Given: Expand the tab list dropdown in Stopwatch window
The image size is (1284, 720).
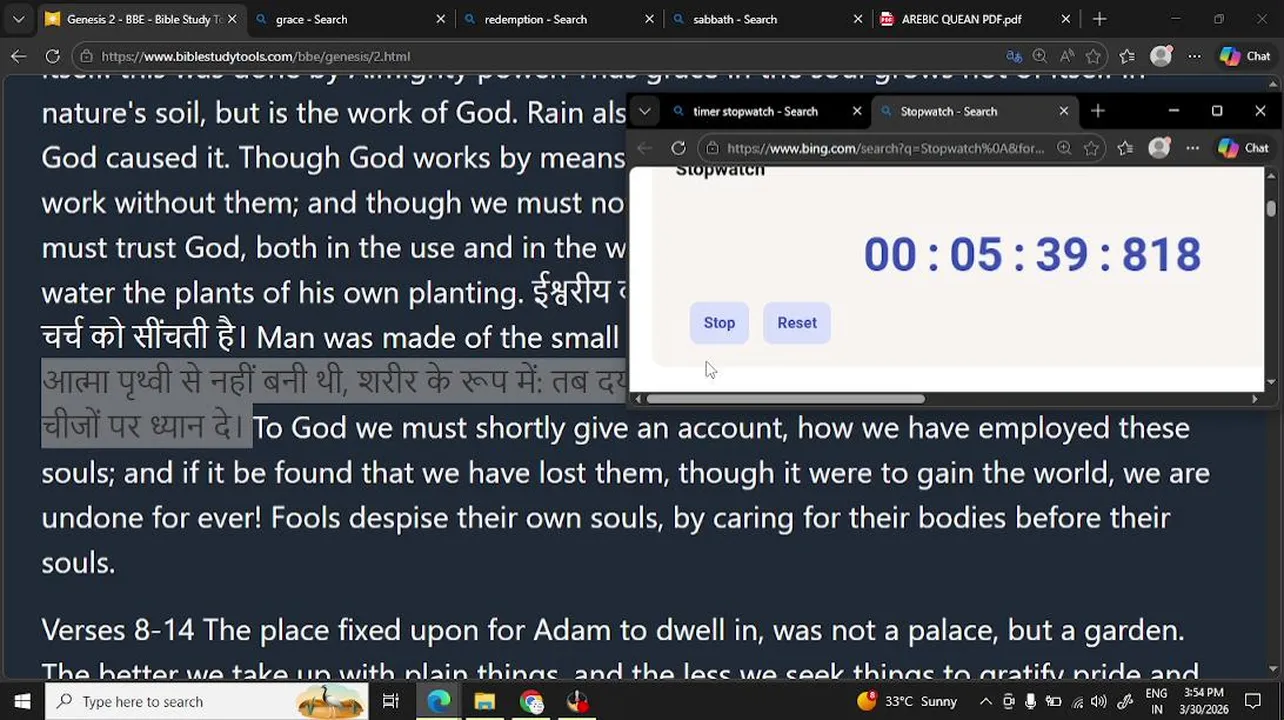Looking at the screenshot, I should pos(645,111).
